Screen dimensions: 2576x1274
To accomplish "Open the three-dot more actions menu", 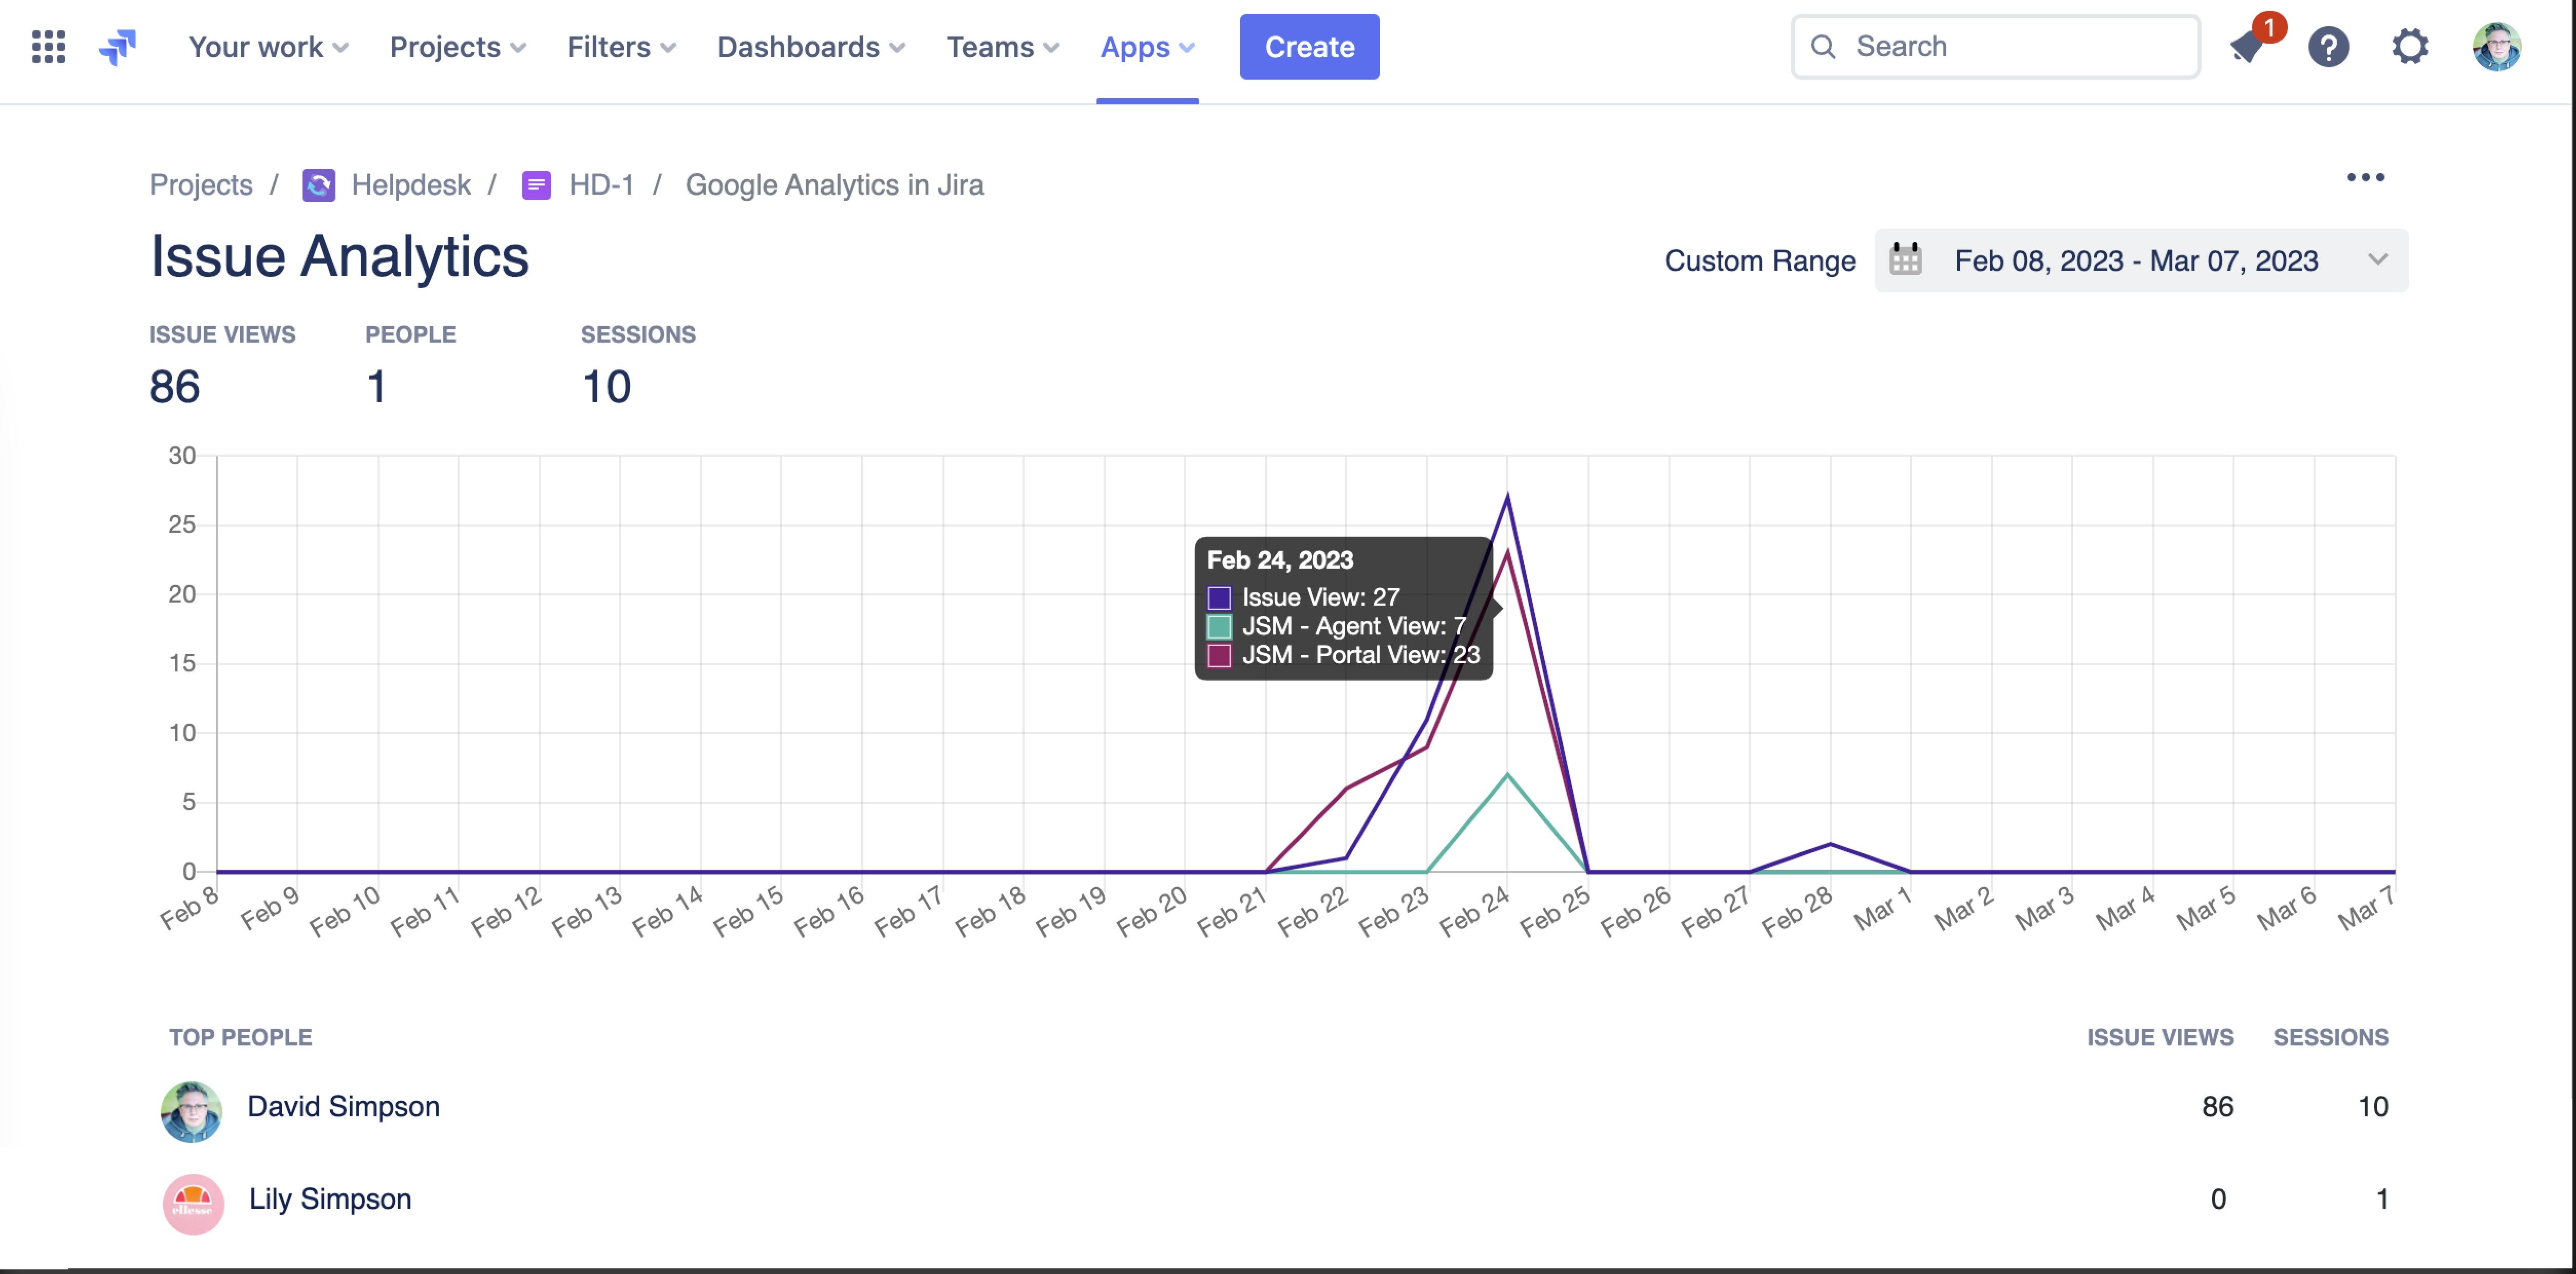I will tap(2365, 177).
